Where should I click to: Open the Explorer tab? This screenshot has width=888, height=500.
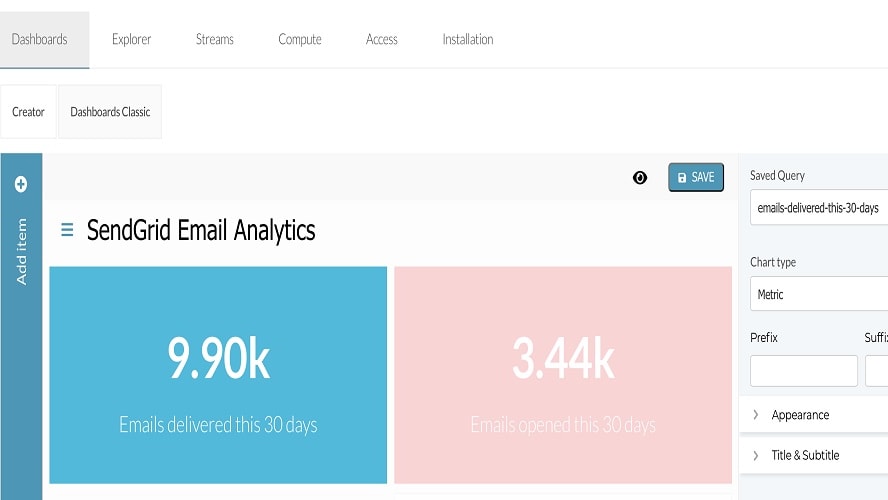(x=131, y=40)
